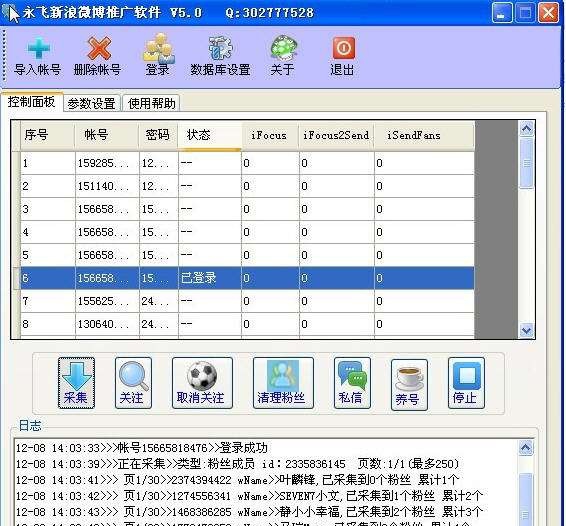Minimize the 永飞新浪微博推广软件 window
The width and height of the screenshot is (566, 526).
(502, 13)
